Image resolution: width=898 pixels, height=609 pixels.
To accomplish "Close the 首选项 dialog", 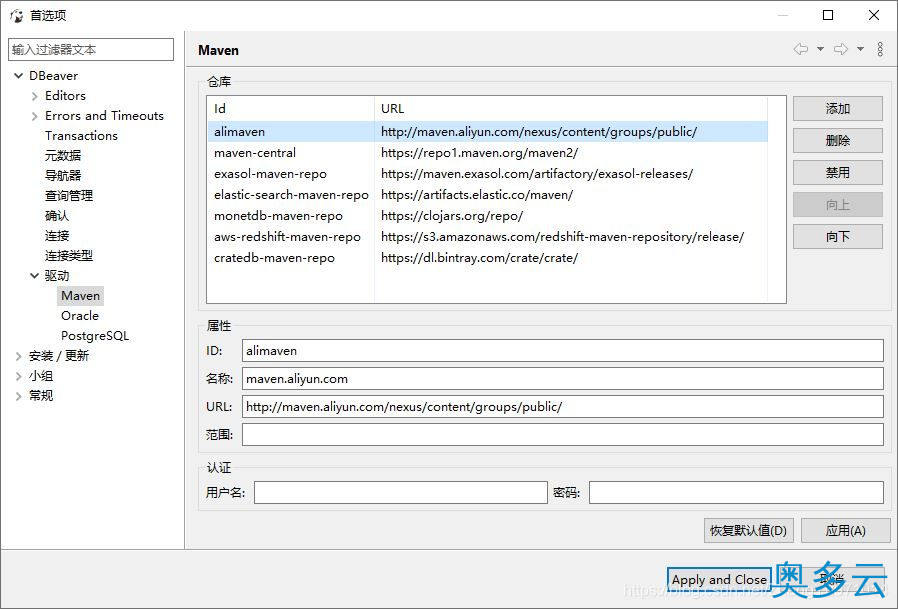I will [x=873, y=15].
